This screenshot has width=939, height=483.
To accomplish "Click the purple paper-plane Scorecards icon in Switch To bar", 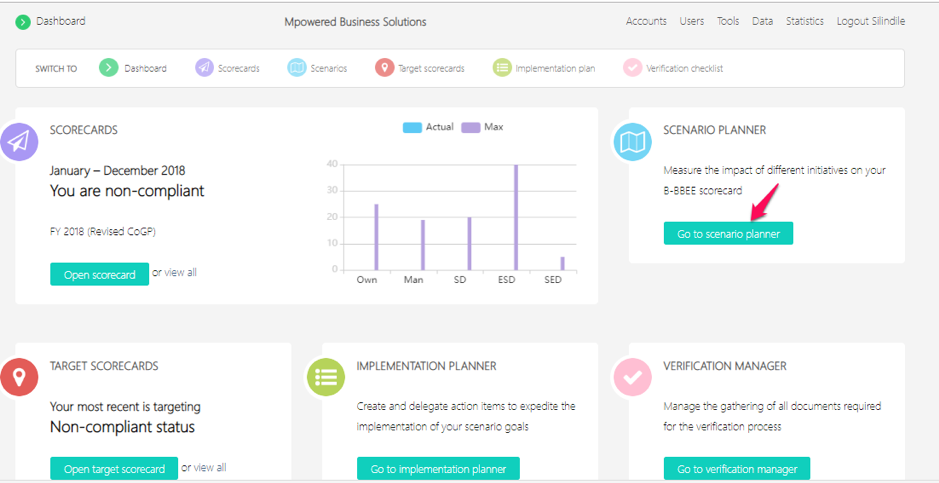I will (x=204, y=68).
